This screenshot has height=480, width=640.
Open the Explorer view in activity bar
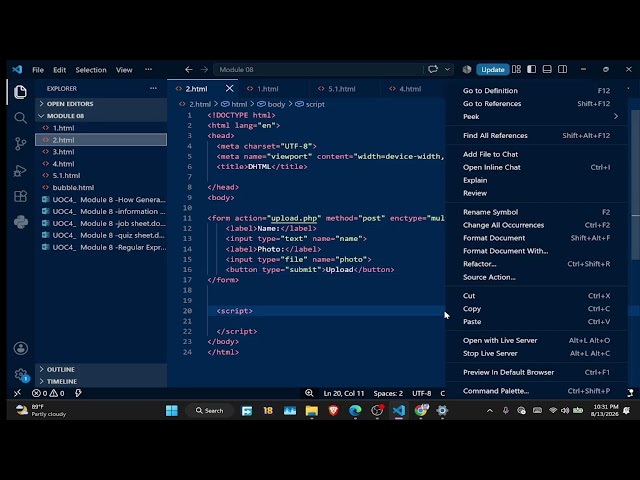pos(20,91)
